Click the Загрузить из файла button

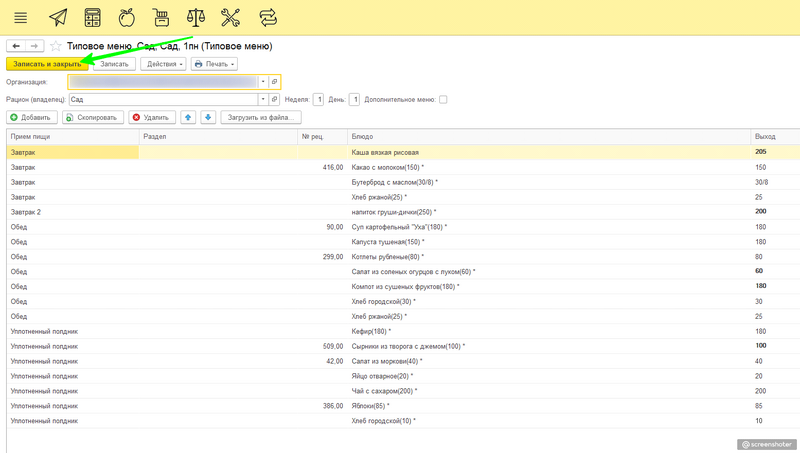coord(260,117)
